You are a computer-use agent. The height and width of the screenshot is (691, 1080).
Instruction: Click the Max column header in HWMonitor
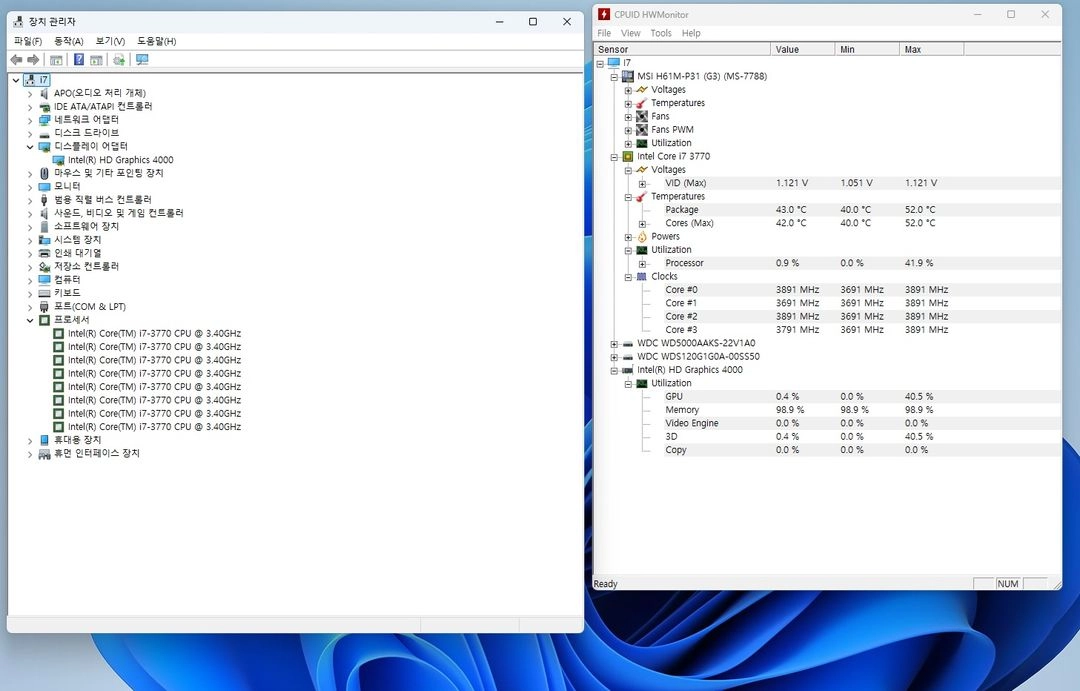point(931,50)
